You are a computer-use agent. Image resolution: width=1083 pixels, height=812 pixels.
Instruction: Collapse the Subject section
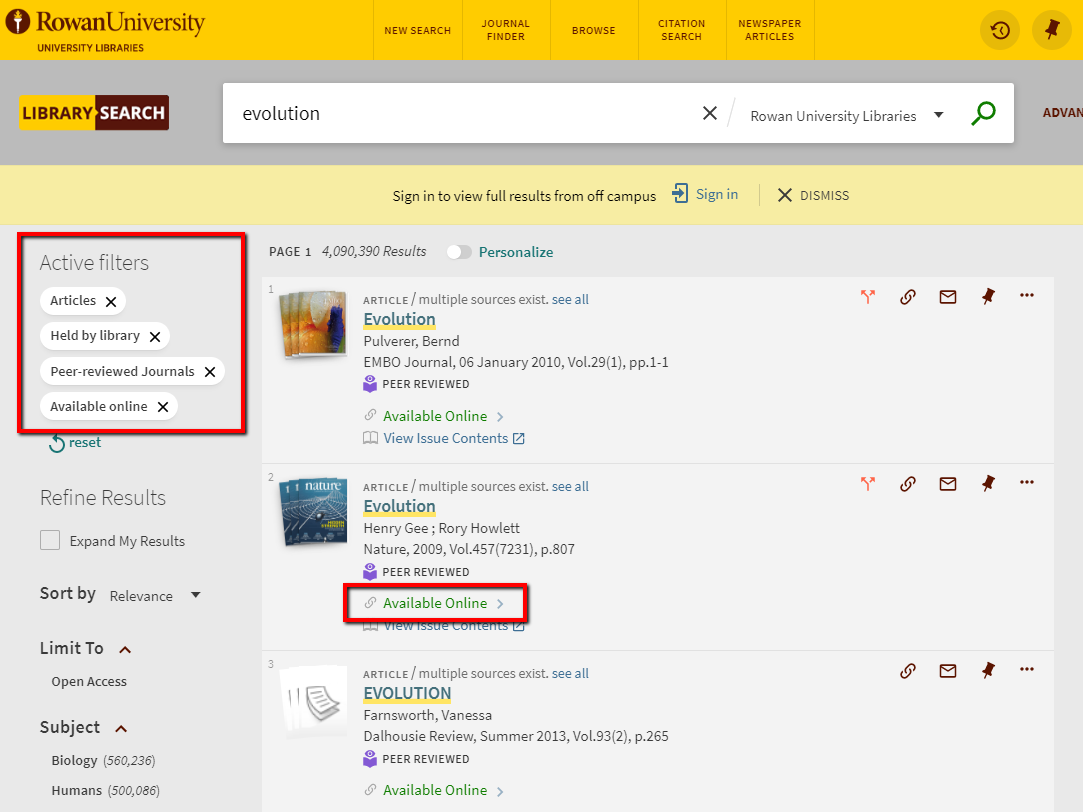[x=121, y=728]
